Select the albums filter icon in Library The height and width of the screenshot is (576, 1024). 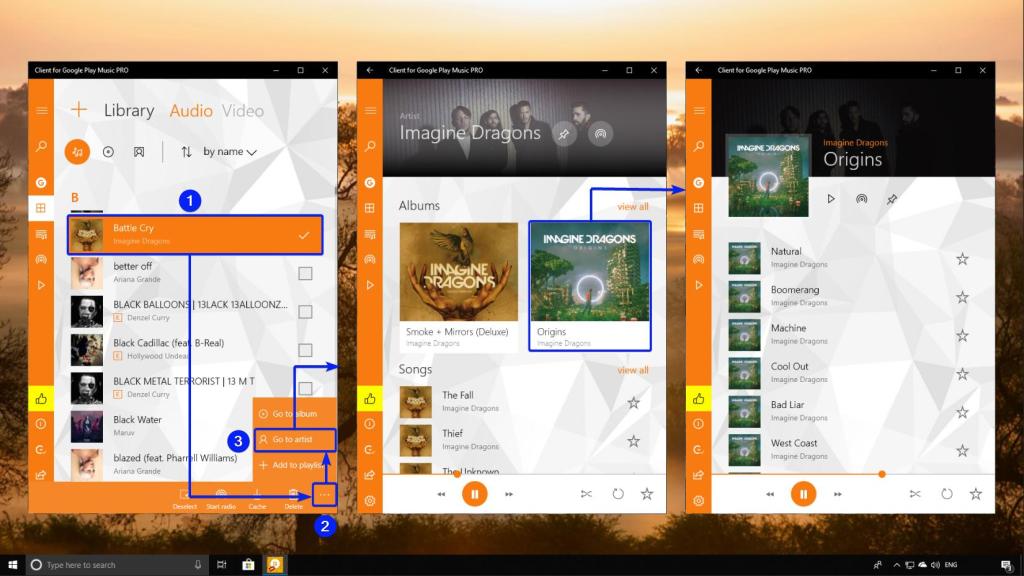pos(108,152)
